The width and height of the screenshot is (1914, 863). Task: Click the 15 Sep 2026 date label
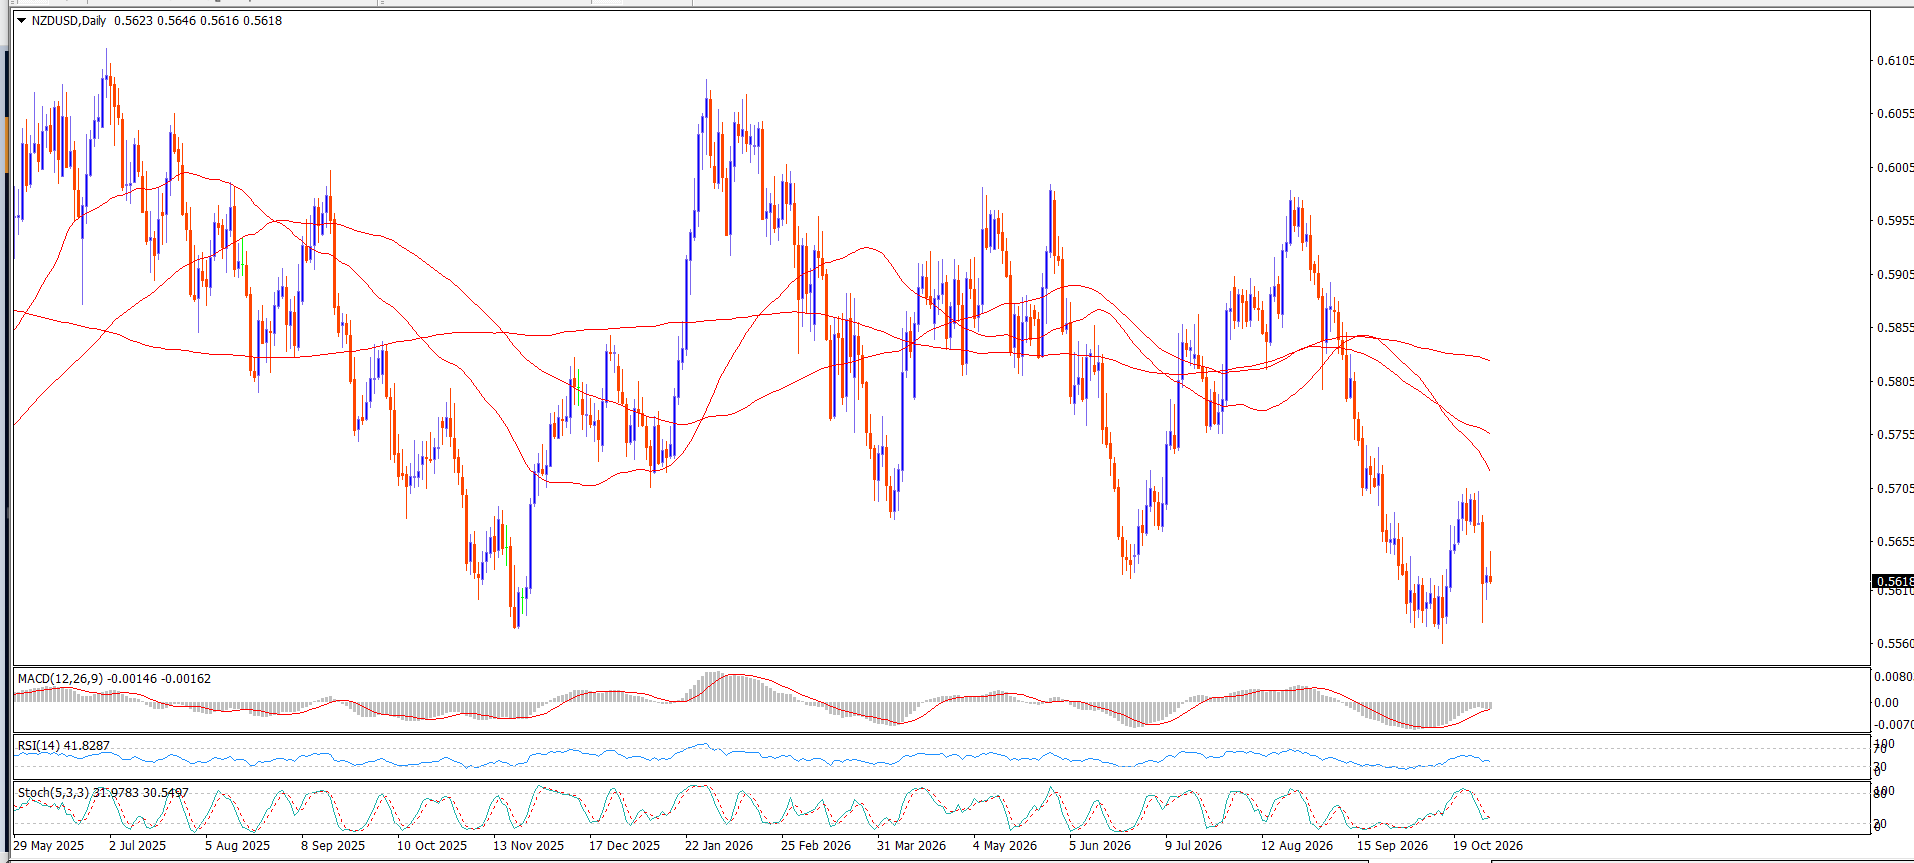pos(1393,846)
